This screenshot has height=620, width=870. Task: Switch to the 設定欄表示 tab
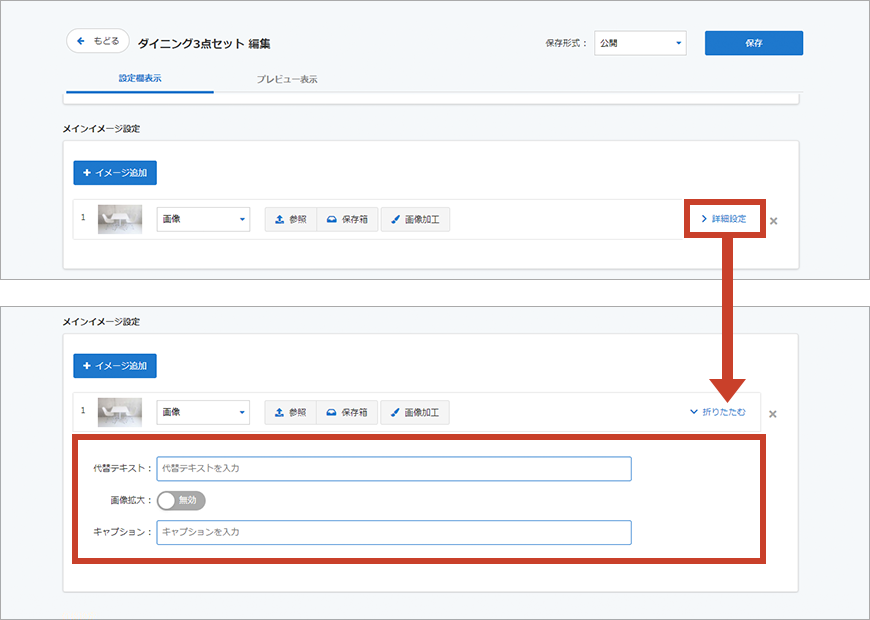[139, 78]
